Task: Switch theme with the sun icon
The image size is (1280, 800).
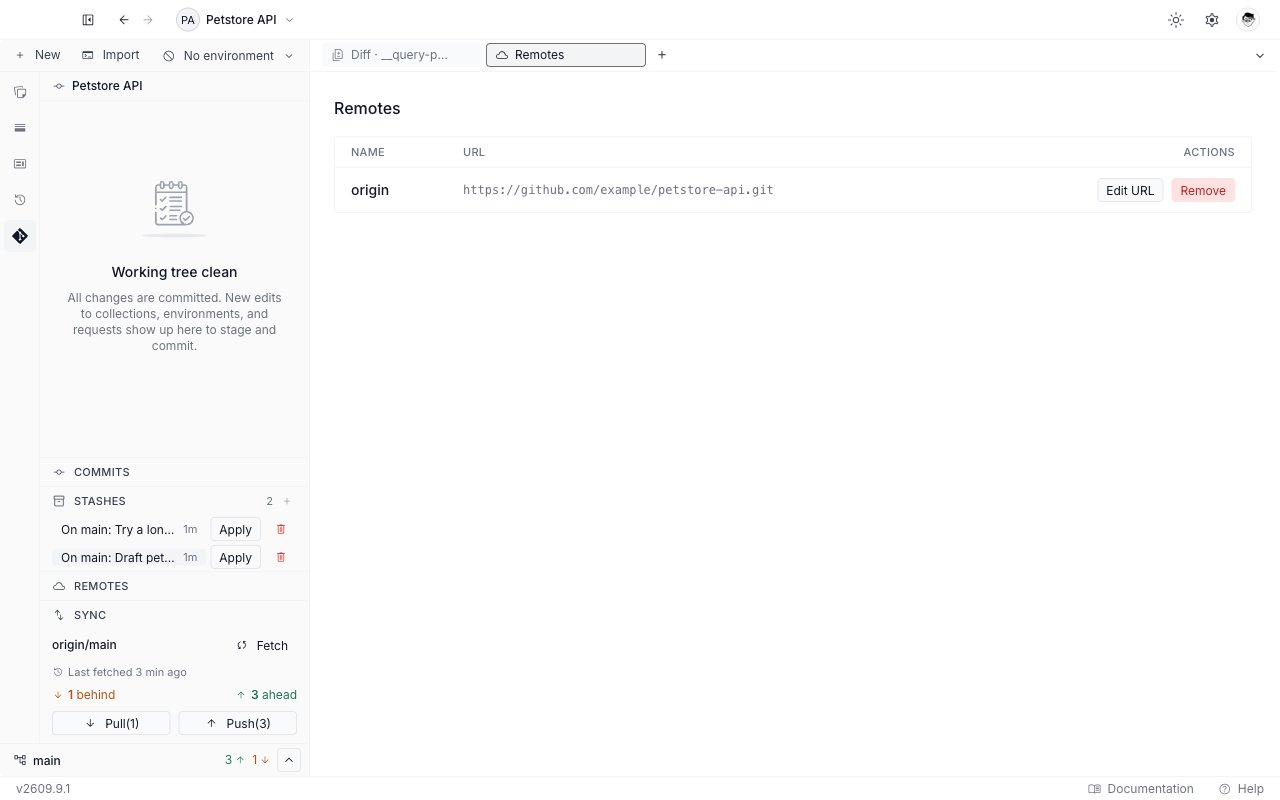Action: (x=1176, y=20)
